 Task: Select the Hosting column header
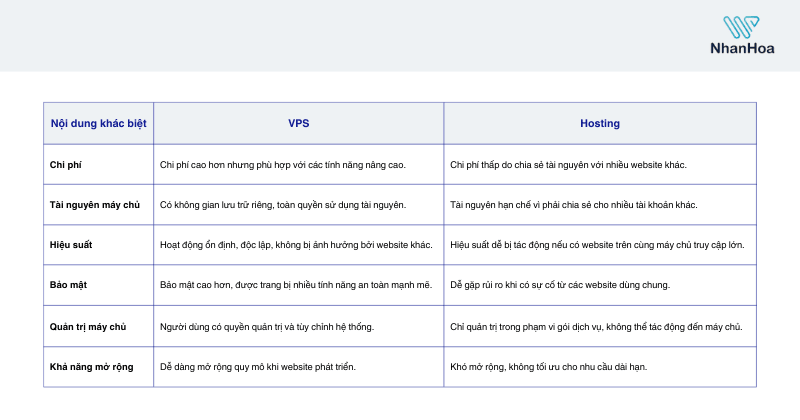coord(600,123)
